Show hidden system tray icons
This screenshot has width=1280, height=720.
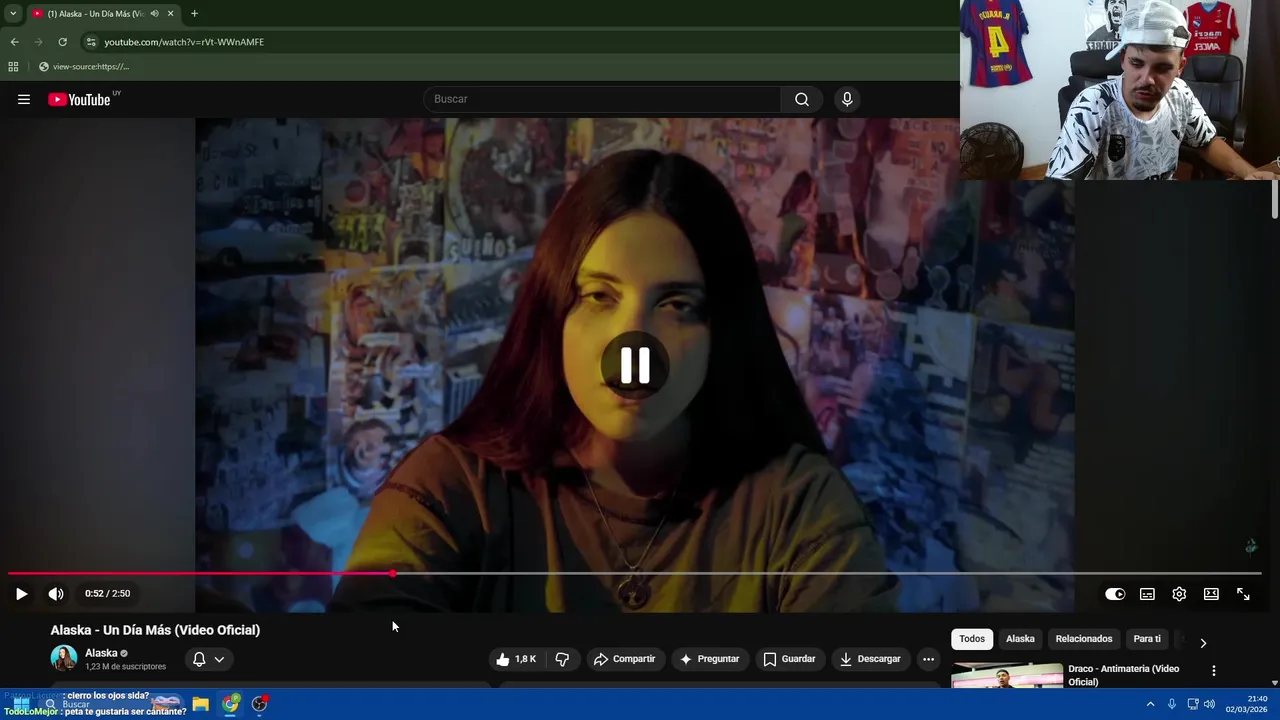point(1150,704)
